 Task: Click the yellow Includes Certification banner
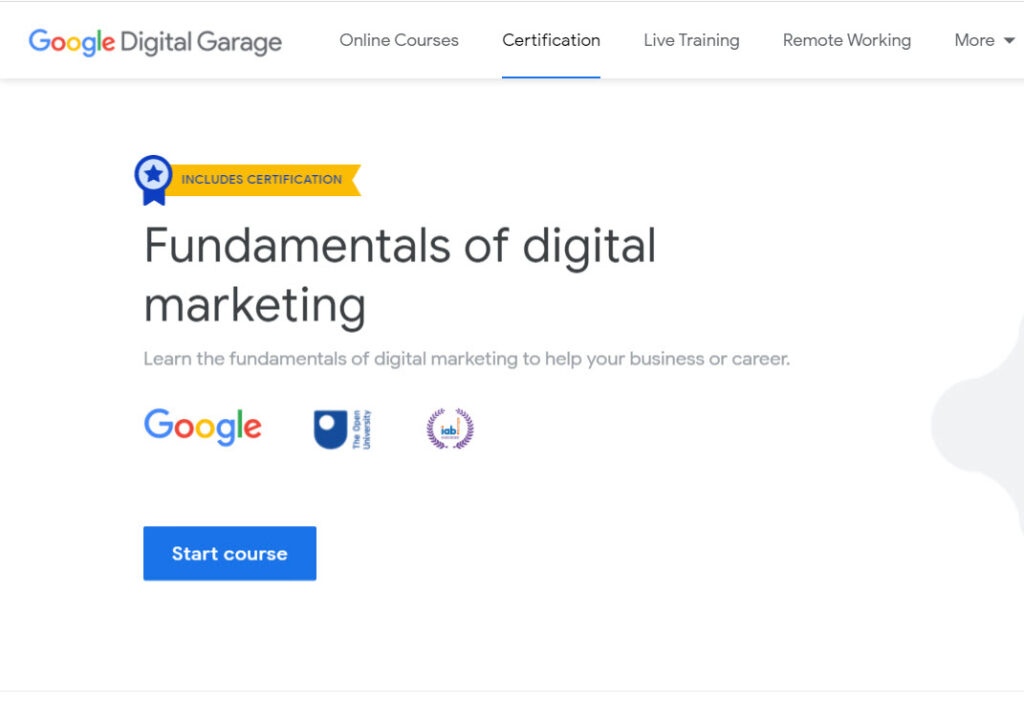[263, 180]
